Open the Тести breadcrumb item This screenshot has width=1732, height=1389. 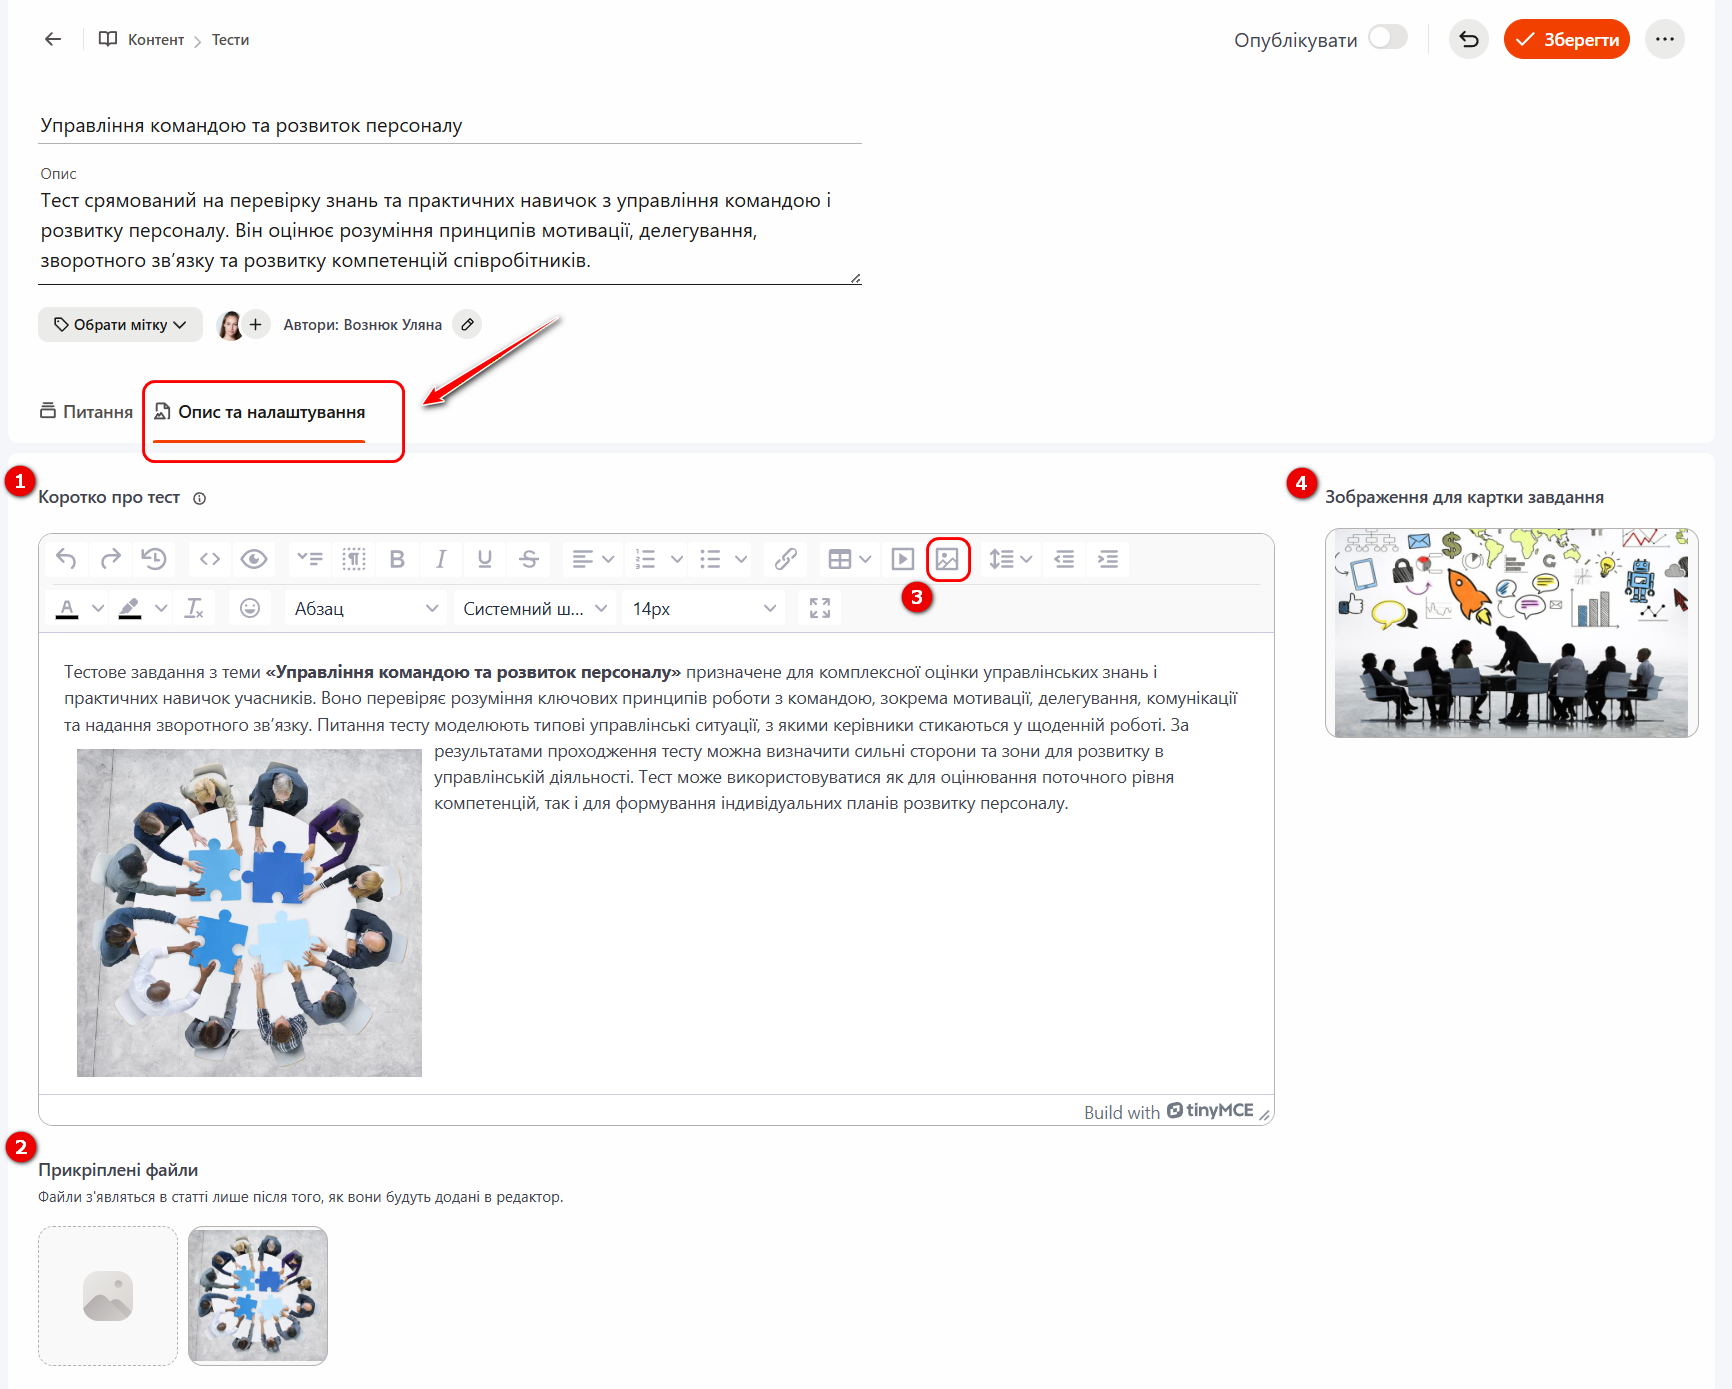point(230,40)
